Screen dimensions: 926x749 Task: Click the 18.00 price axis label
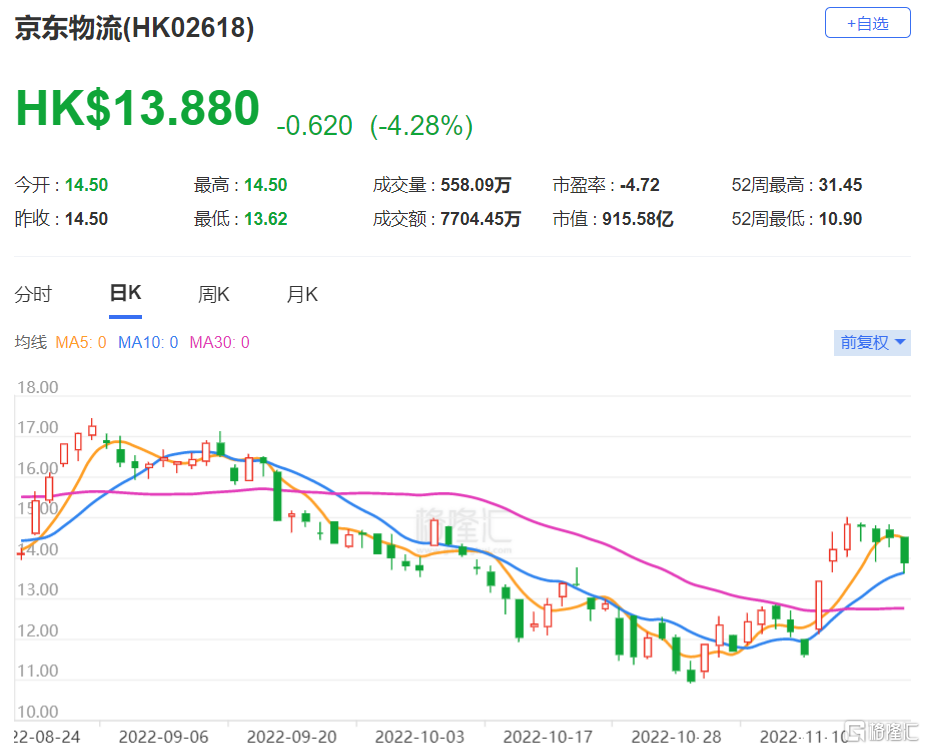click(x=38, y=387)
